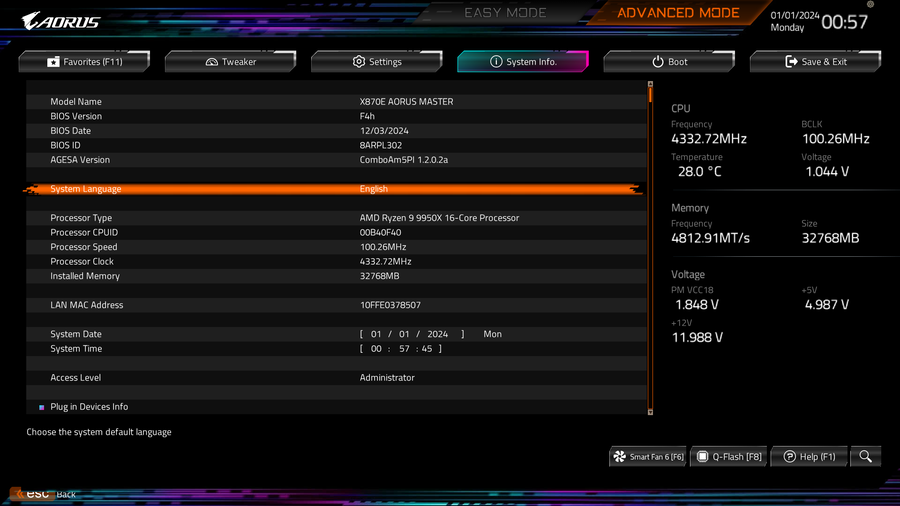Click the AORUS logo
Viewport: 900px width, 506px height.
coord(61,21)
